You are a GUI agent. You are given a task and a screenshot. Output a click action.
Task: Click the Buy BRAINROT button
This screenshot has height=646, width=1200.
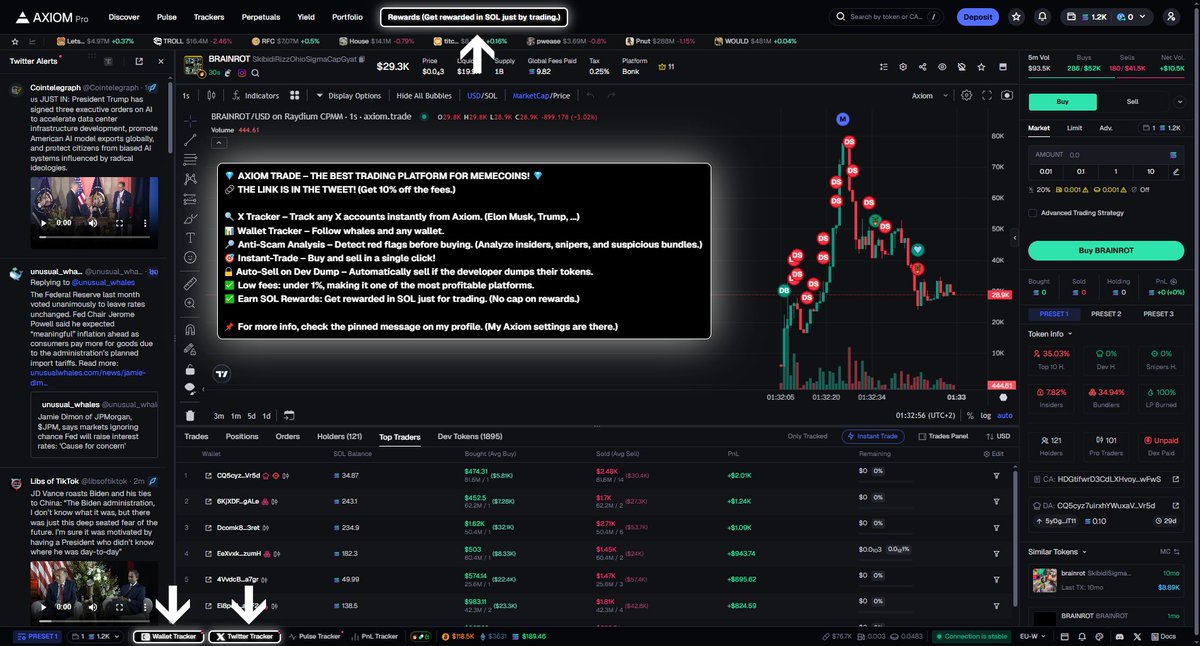1105,250
